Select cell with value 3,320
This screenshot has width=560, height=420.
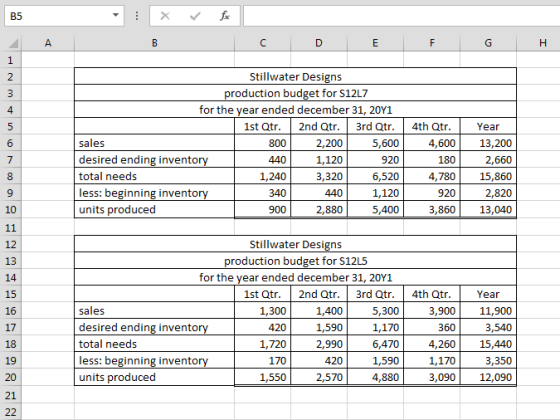coord(319,176)
